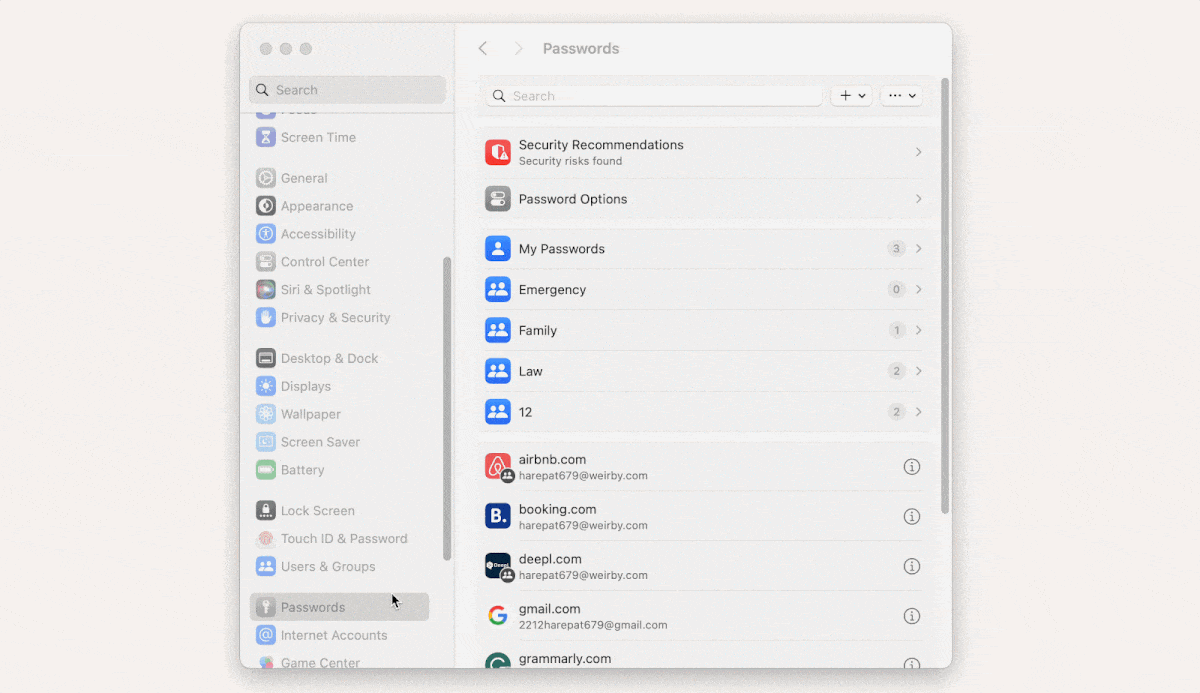Select the Game Center icon
The width and height of the screenshot is (1200, 693).
click(265, 662)
